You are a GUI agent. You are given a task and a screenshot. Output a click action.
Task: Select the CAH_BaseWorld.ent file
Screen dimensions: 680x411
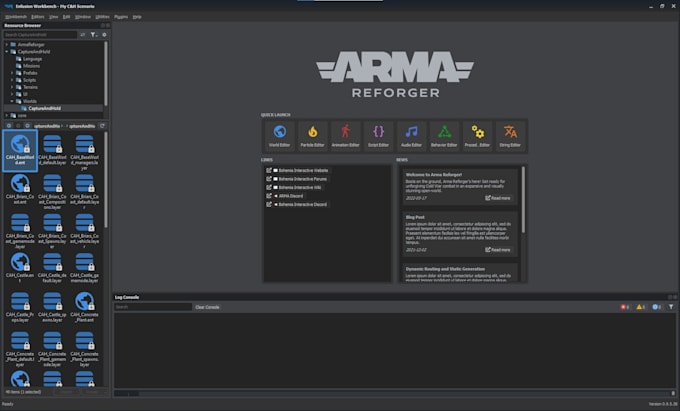20,150
